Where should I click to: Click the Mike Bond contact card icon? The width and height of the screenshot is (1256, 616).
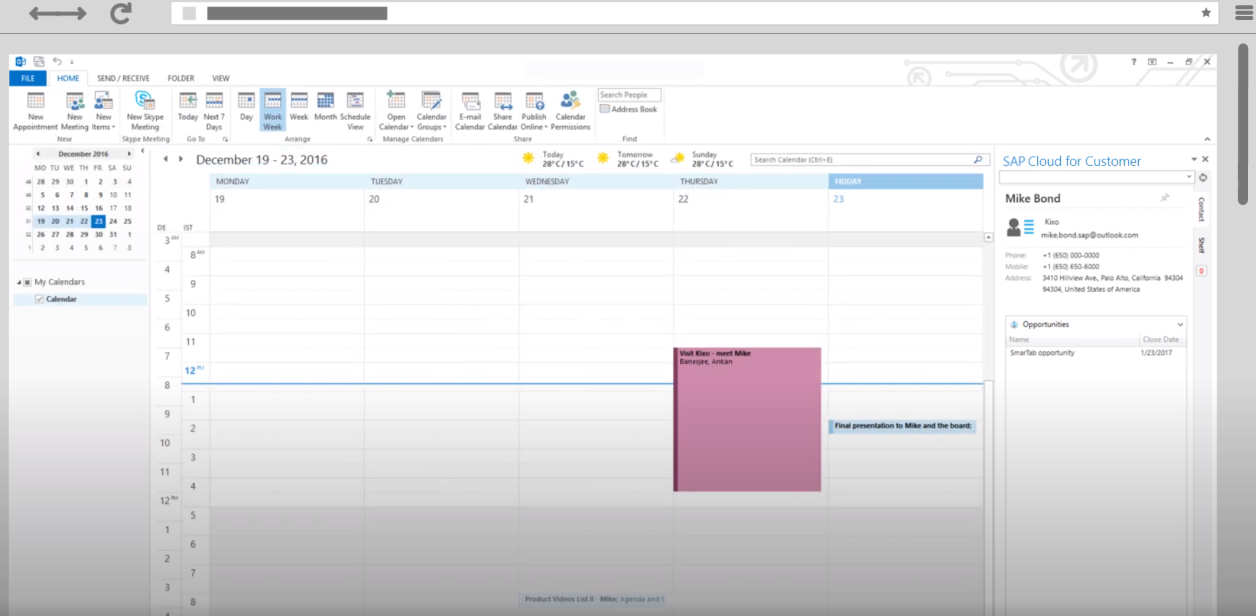coord(1021,228)
